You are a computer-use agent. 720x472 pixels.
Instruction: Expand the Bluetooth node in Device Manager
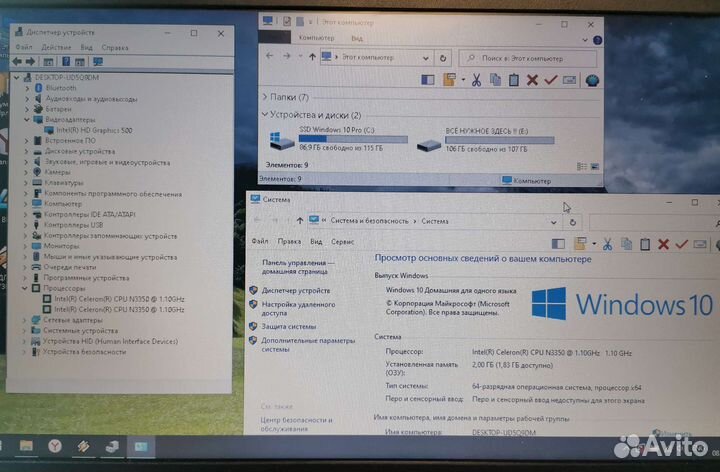[27, 88]
